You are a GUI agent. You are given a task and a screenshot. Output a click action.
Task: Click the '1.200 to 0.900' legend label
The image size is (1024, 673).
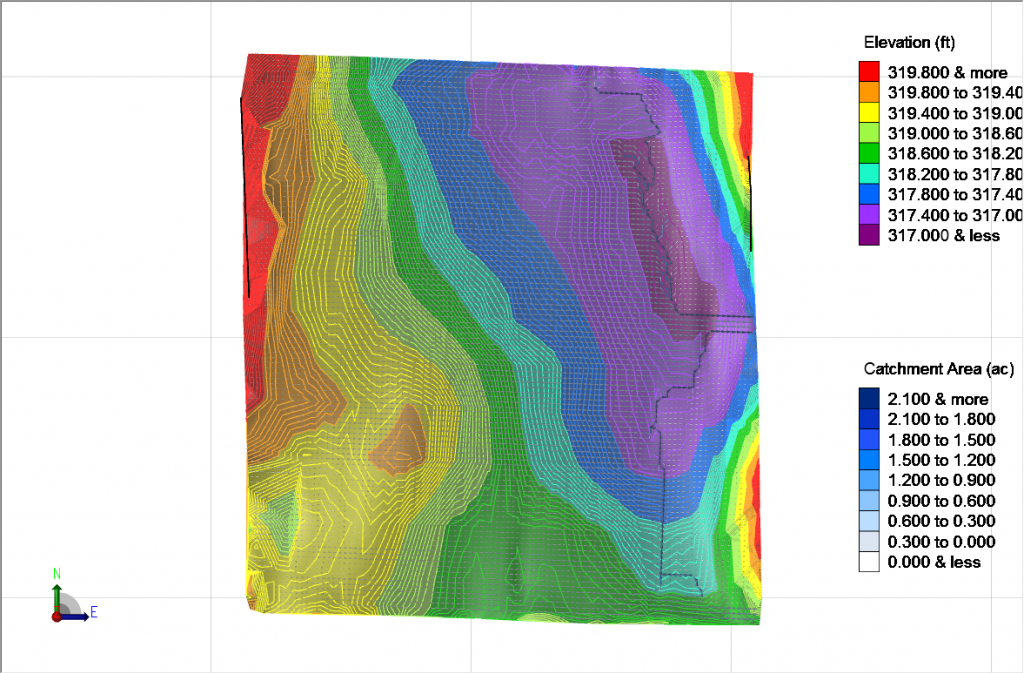(942, 480)
